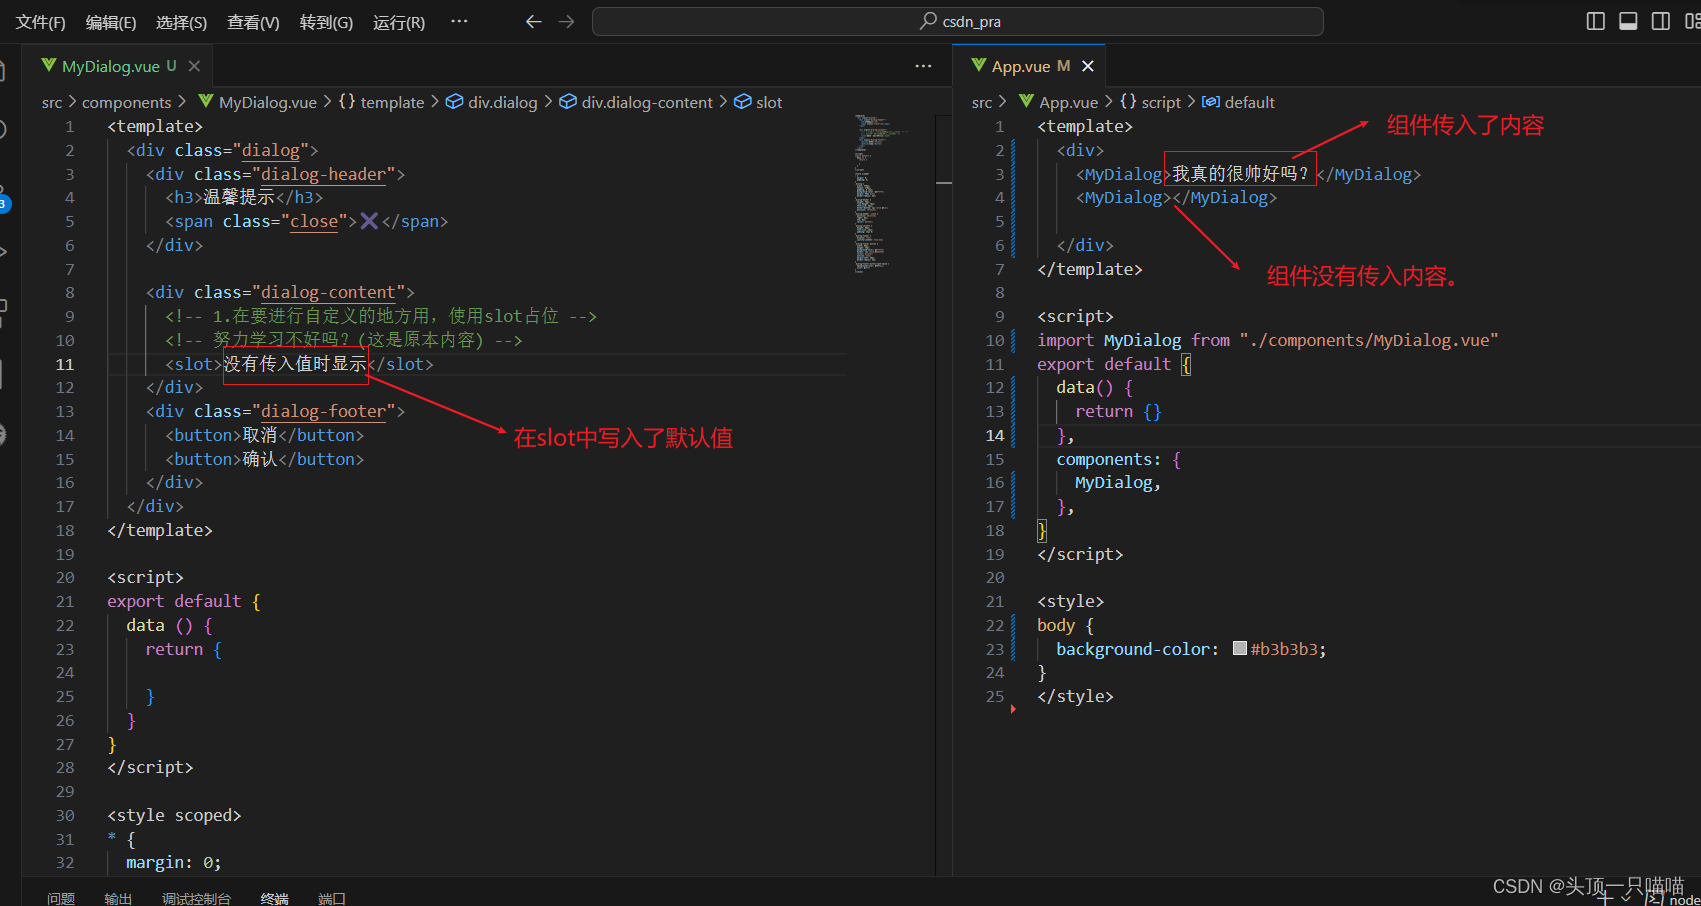The width and height of the screenshot is (1701, 906).
Task: Open the #b3b3b3 color swatch picker
Action: pos(1240,648)
